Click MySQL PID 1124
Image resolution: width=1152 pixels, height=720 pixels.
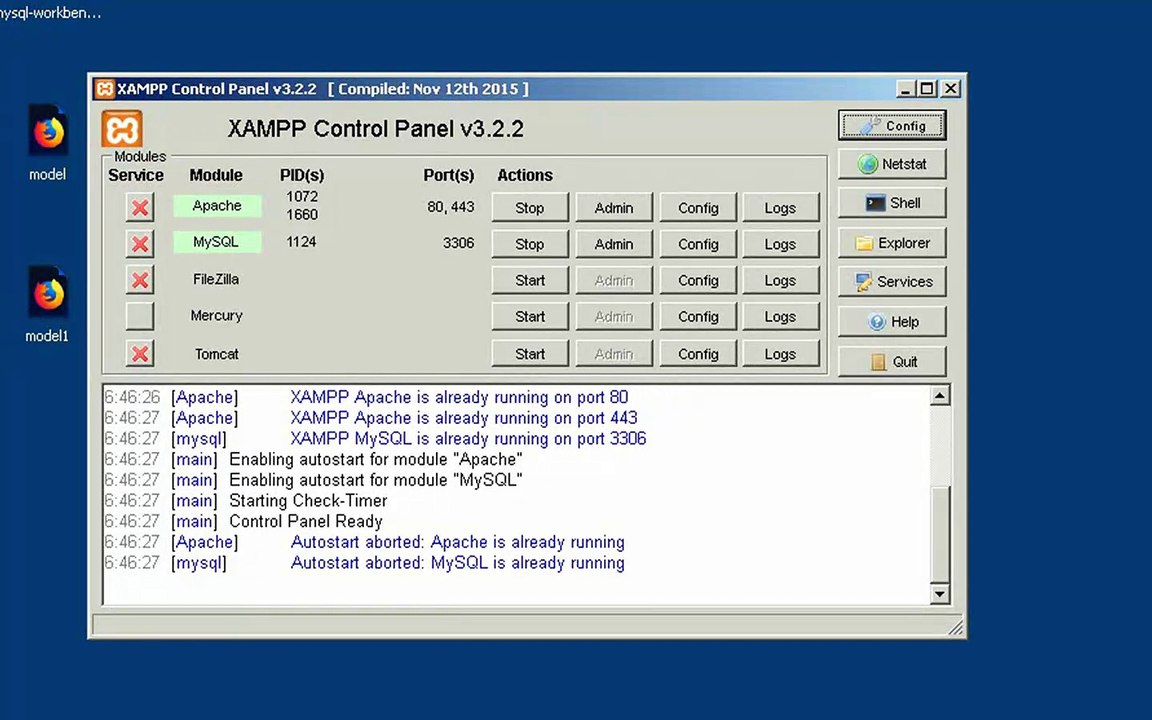click(x=301, y=242)
